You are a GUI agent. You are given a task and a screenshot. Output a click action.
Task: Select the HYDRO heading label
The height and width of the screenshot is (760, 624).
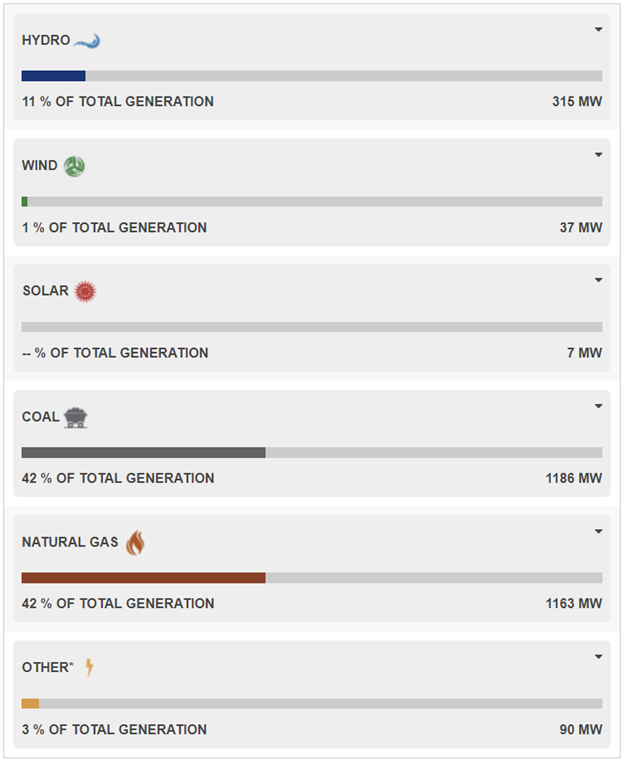point(46,40)
